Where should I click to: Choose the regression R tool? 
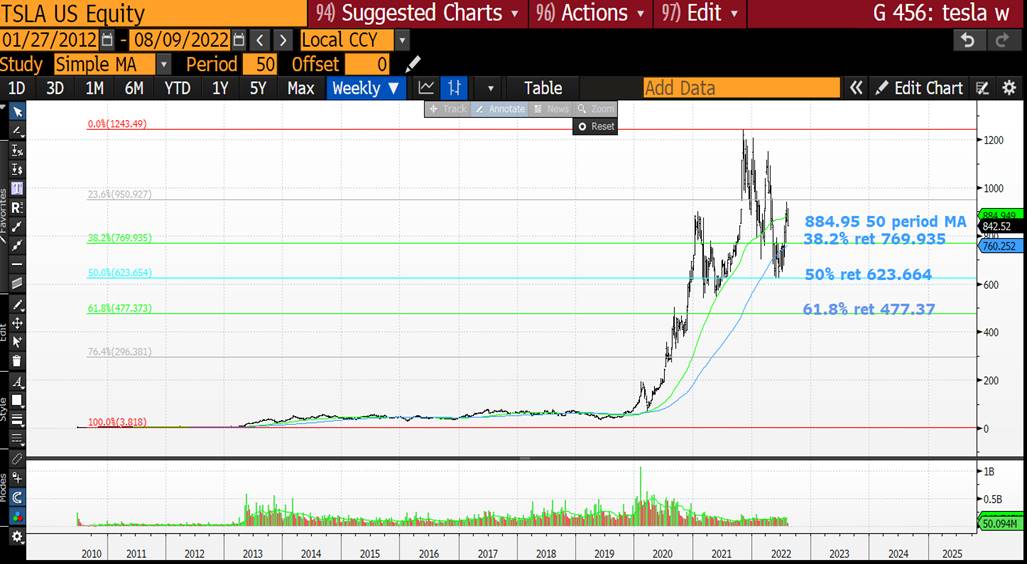pos(17,208)
